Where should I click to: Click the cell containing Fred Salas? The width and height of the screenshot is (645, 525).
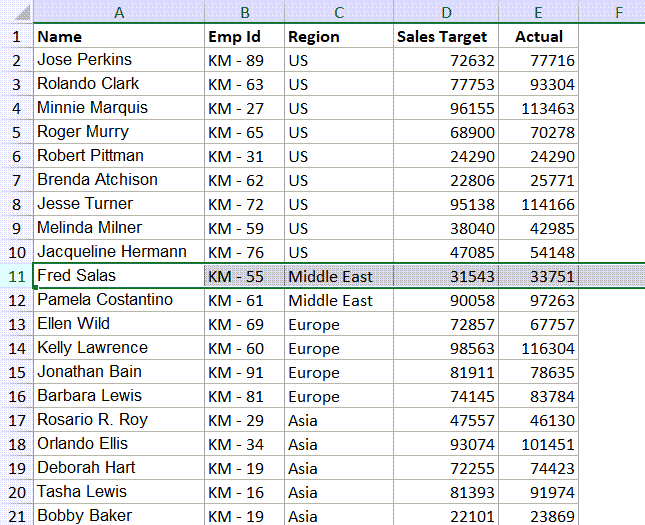(118, 276)
